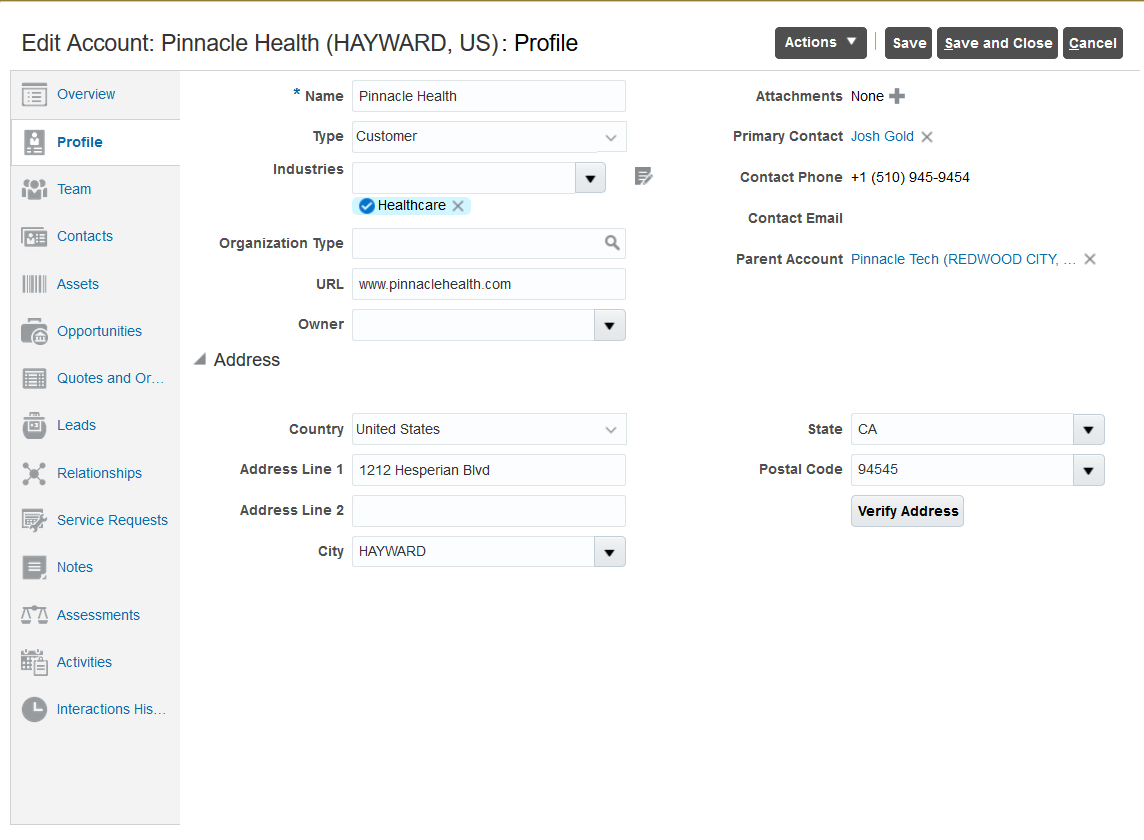The width and height of the screenshot is (1144, 840).
Task: Open the Industries edit list icon
Action: click(644, 177)
